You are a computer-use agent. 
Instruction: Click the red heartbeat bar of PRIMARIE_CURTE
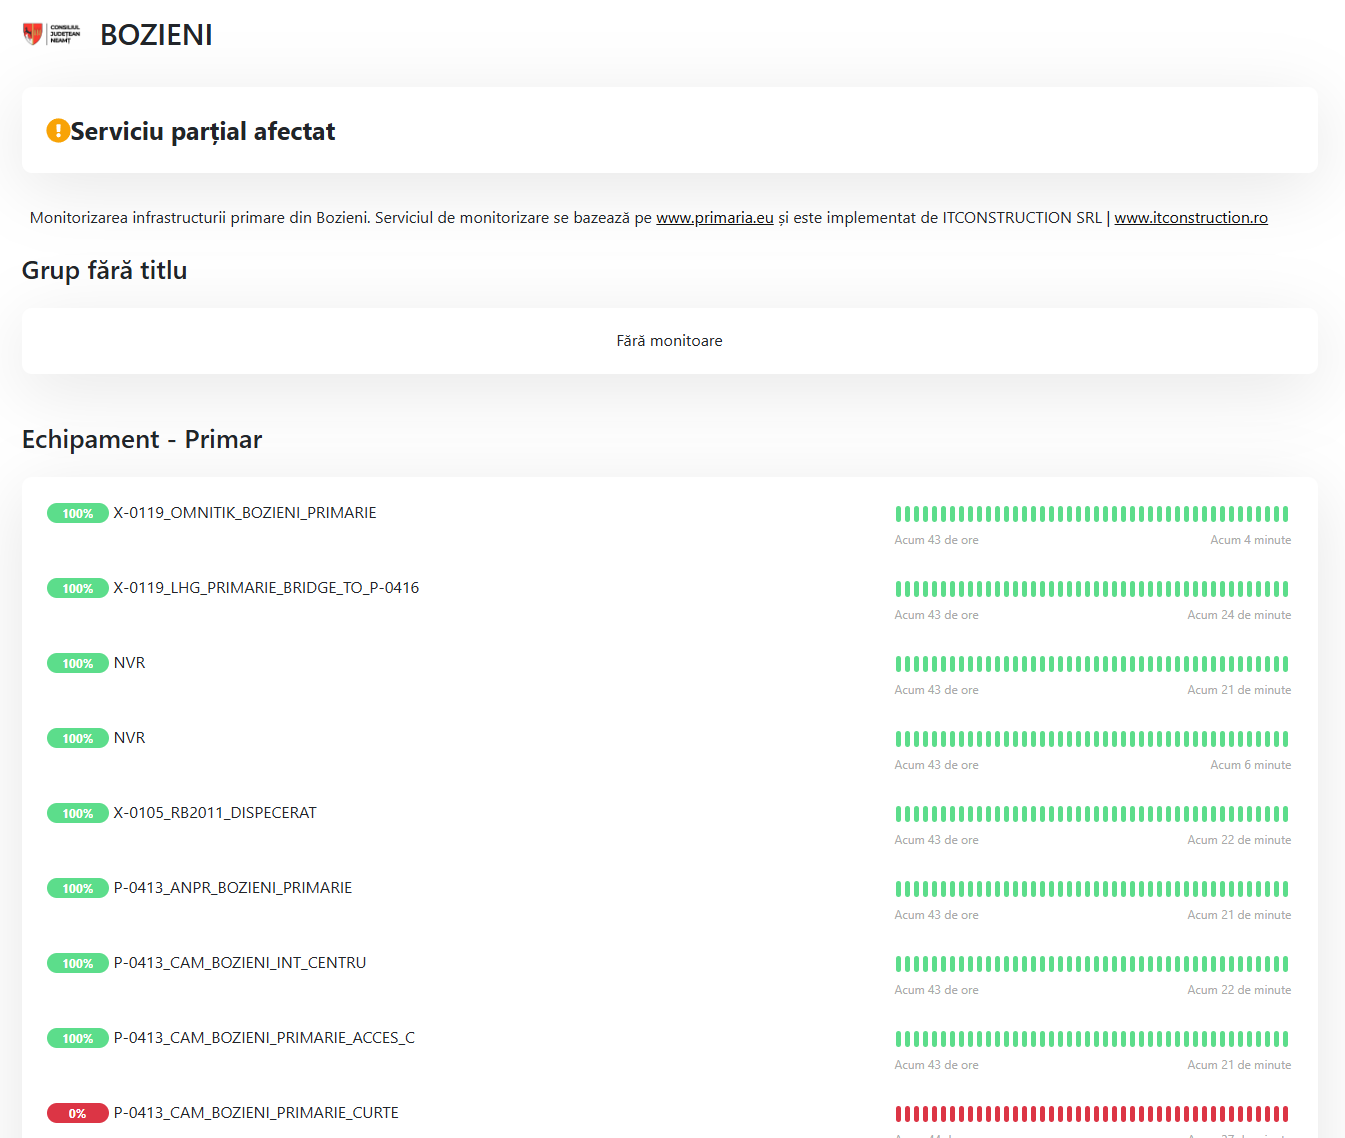click(x=1091, y=1114)
